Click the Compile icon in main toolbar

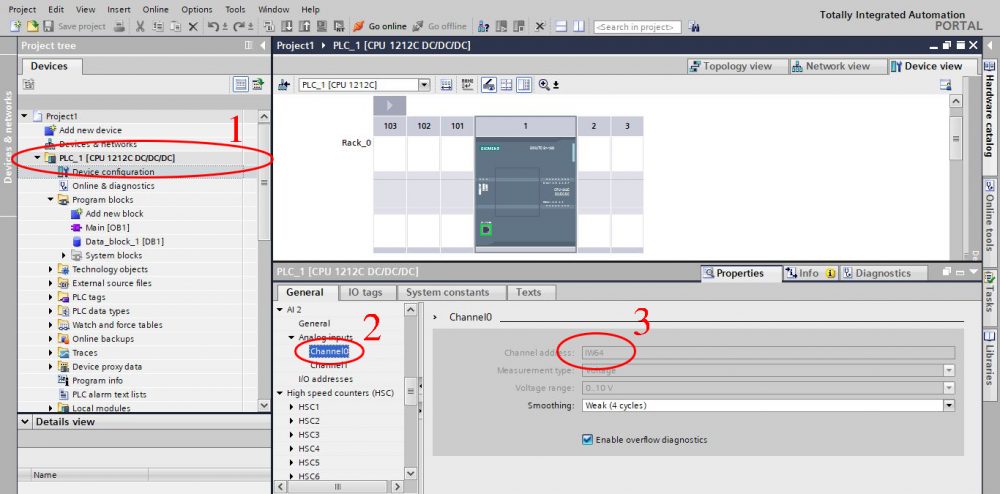pos(268,26)
